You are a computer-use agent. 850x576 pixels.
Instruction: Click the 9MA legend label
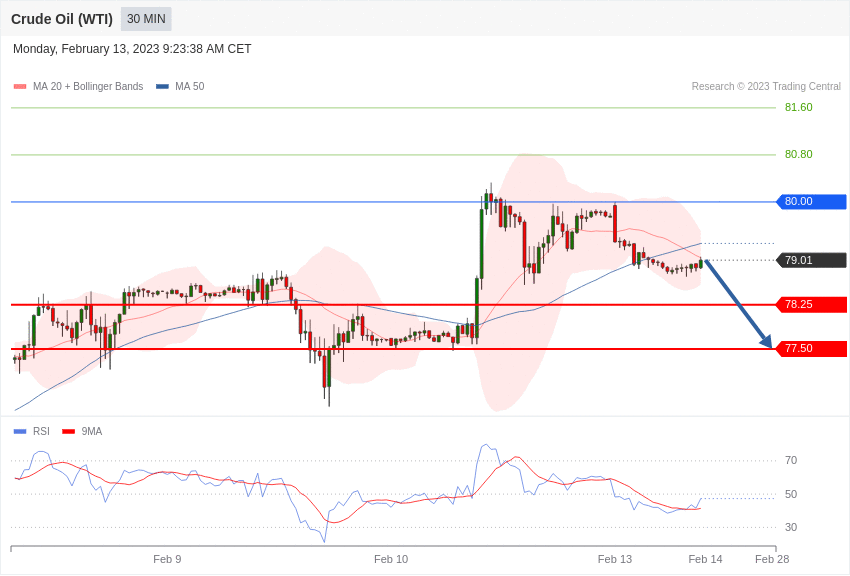[92, 431]
